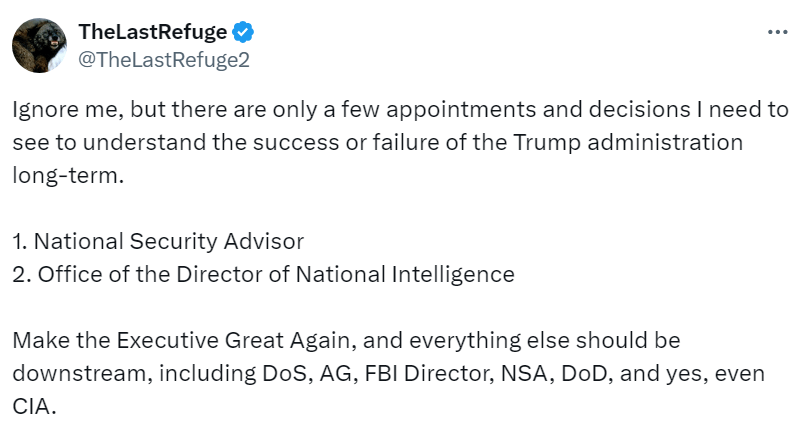Click the final word "CIA." in tweet
802x427 pixels.
pos(34,404)
